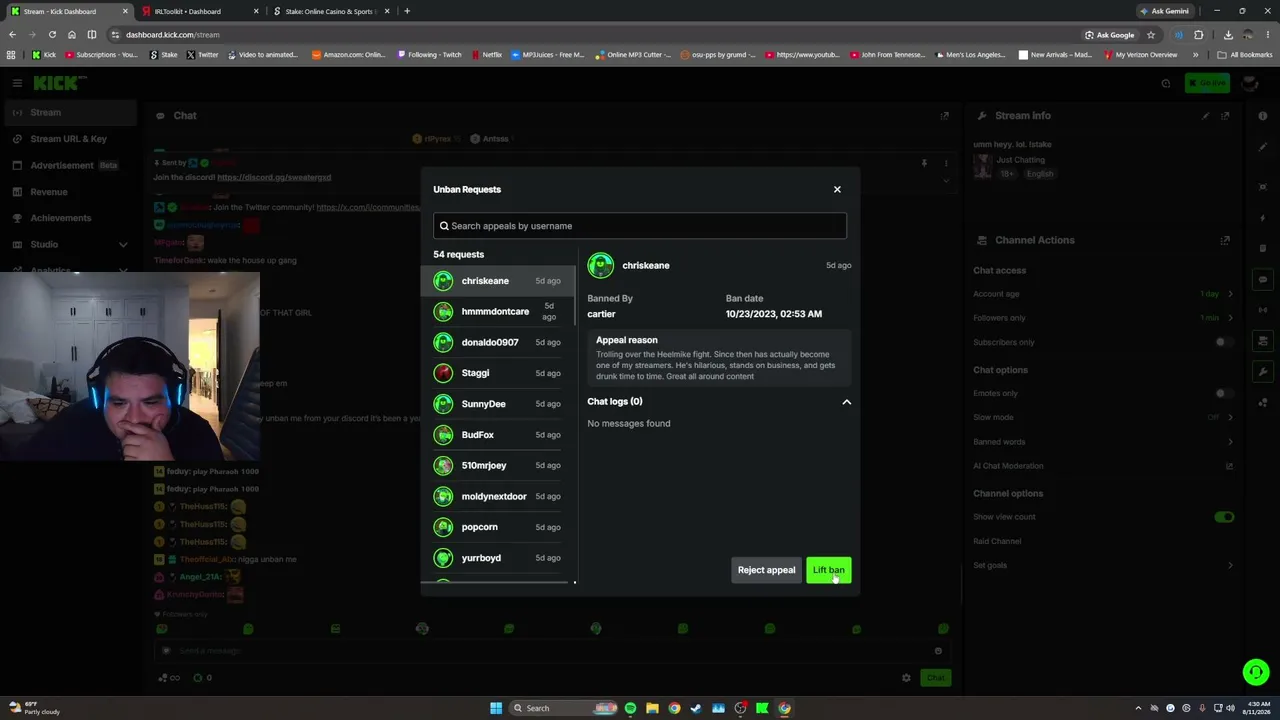
Task: Toggle the Kick sidebar hamburger menu
Action: [17, 83]
